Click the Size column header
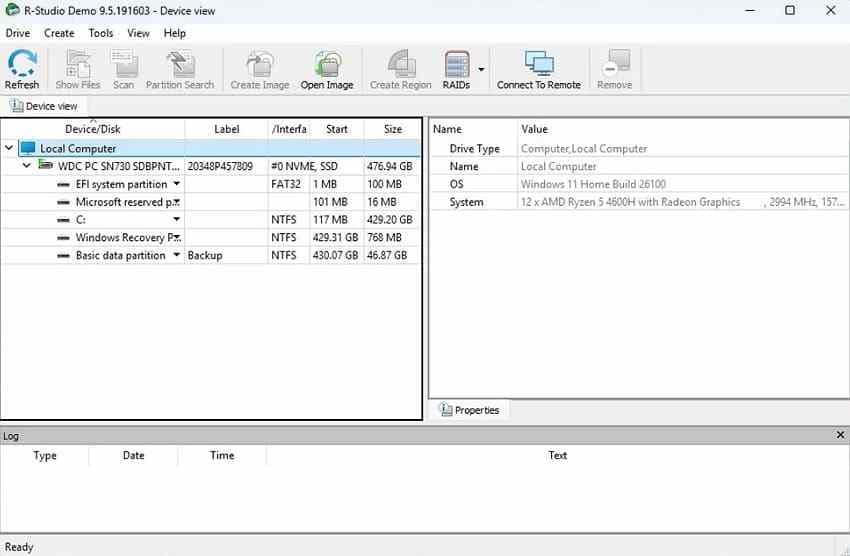The height and width of the screenshot is (556, 850). tap(392, 129)
